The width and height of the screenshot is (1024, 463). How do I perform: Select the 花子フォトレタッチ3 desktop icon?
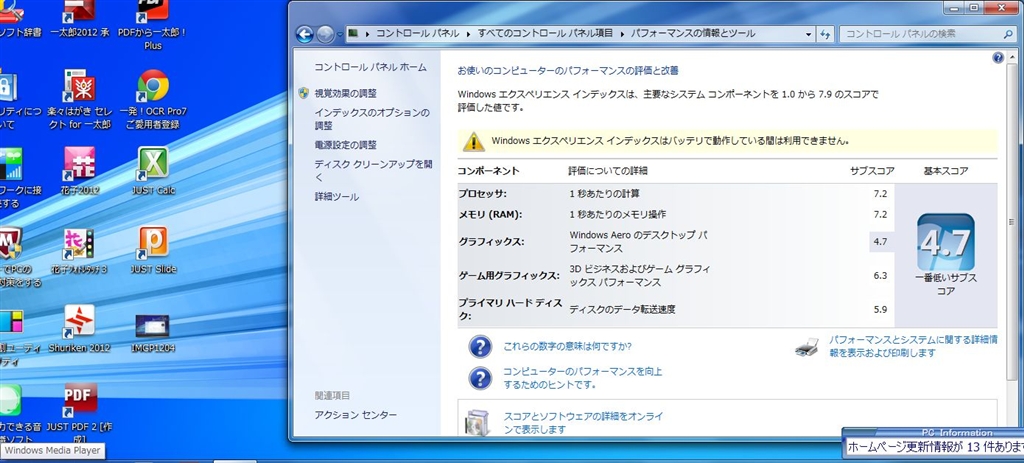click(x=80, y=251)
